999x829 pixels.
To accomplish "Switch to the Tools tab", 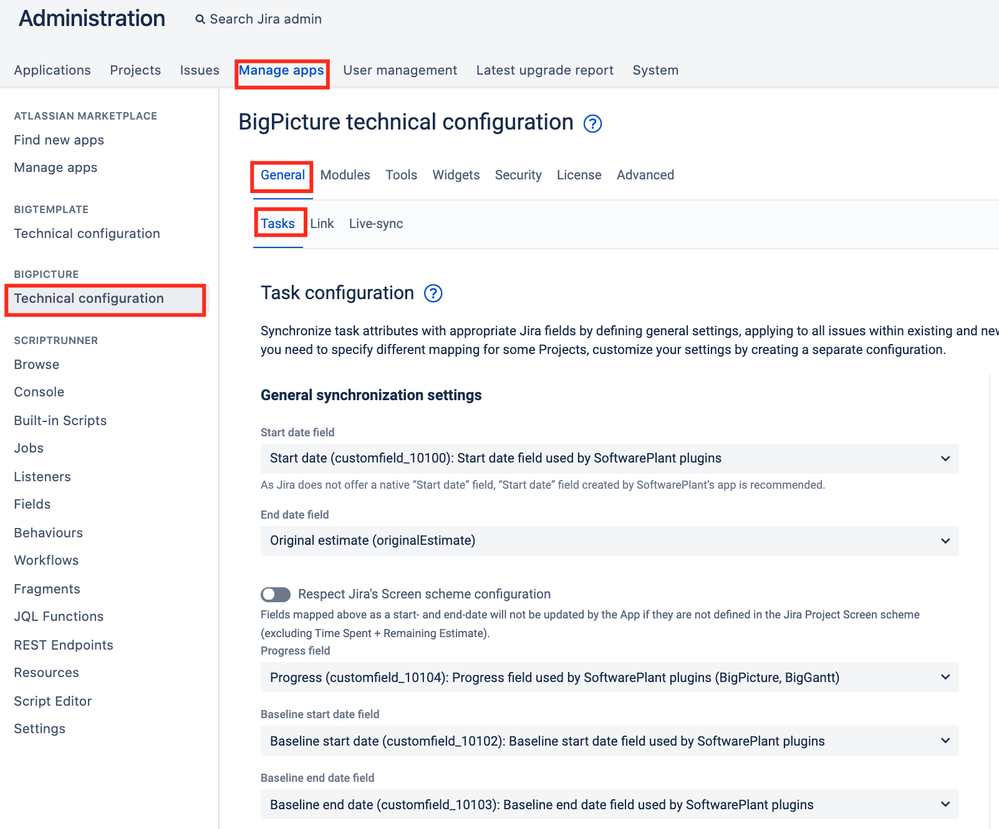I will tap(401, 175).
